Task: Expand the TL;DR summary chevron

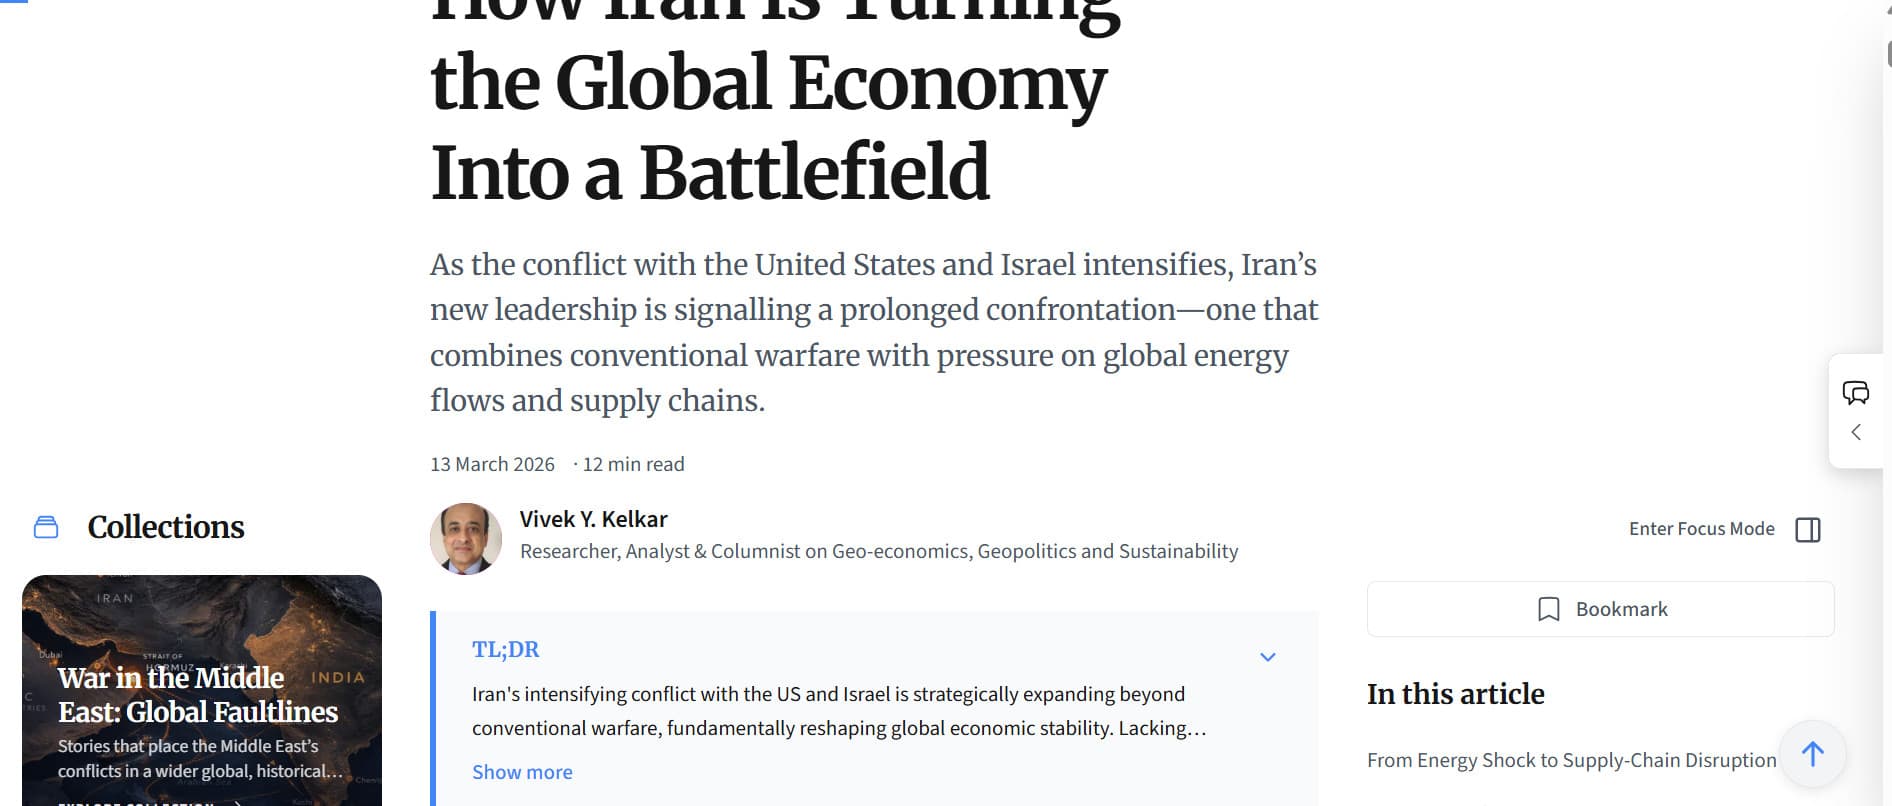Action: point(1267,657)
